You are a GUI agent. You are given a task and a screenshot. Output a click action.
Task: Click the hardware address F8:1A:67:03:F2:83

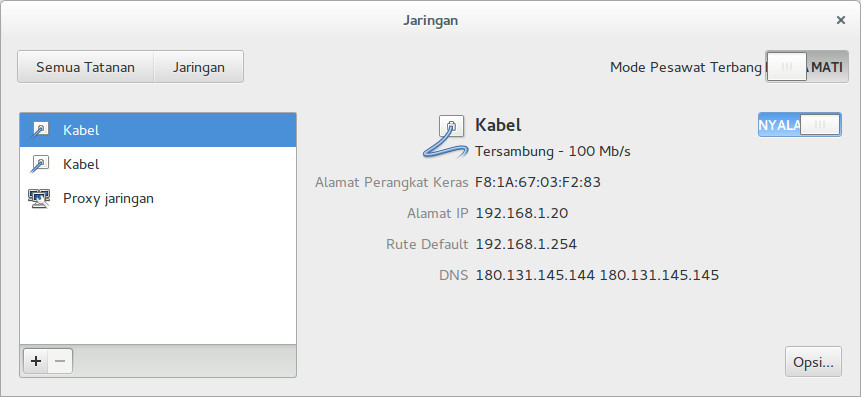tap(538, 182)
